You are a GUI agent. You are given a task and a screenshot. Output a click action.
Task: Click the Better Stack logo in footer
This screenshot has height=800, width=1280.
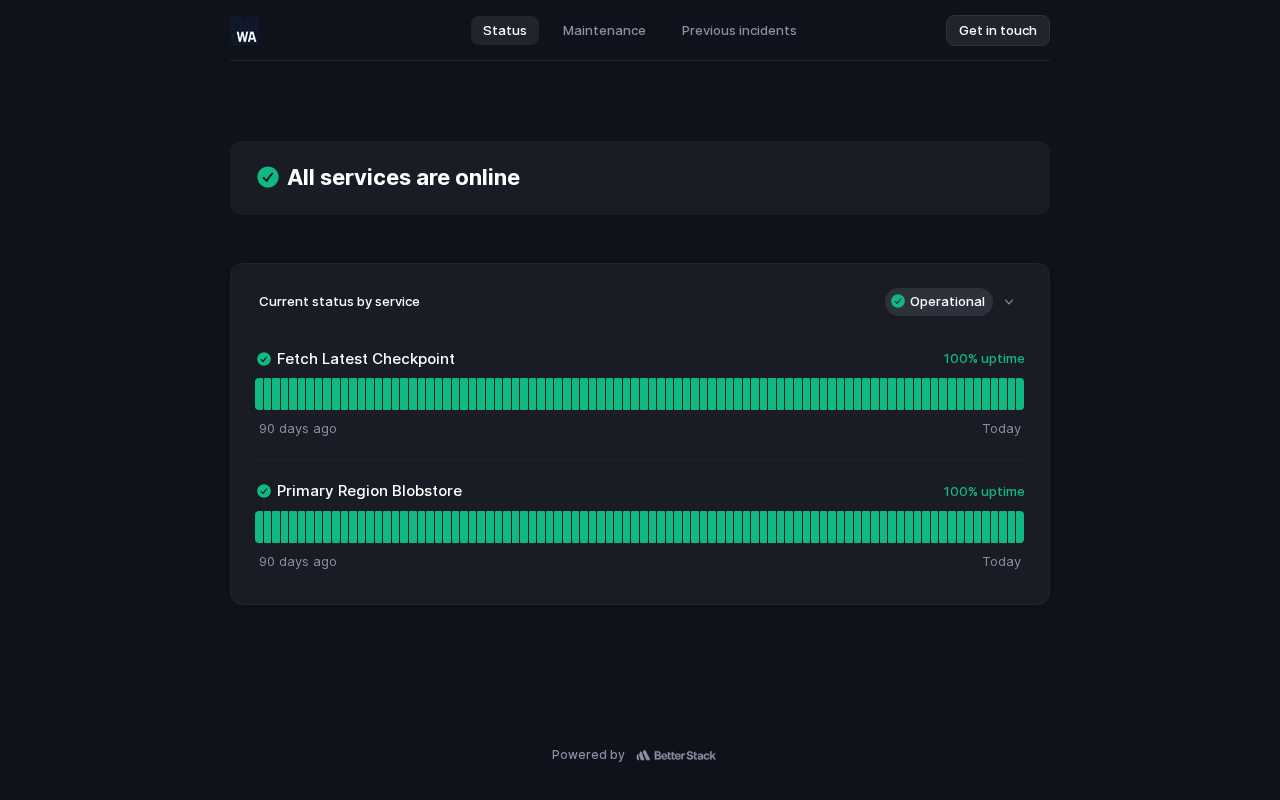click(676, 755)
